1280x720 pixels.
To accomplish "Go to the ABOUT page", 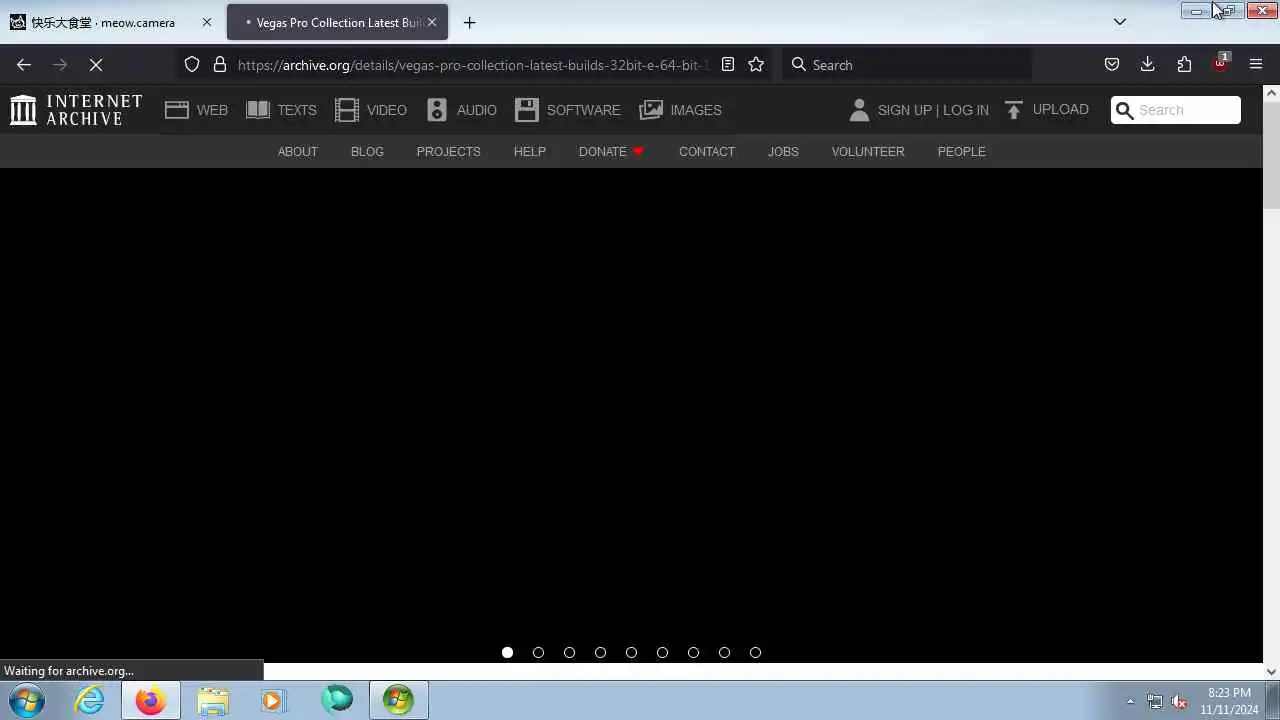I will coord(298,152).
